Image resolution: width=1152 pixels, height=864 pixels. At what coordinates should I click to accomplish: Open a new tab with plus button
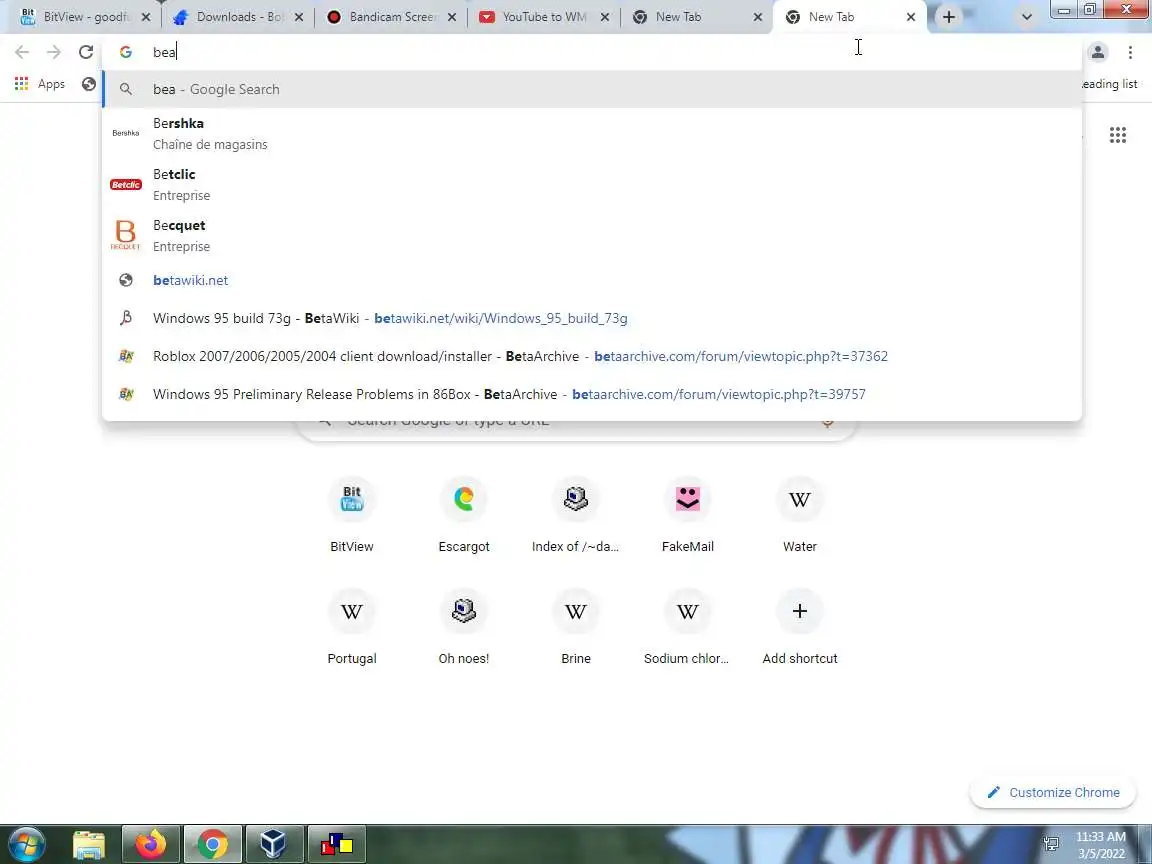coord(948,17)
